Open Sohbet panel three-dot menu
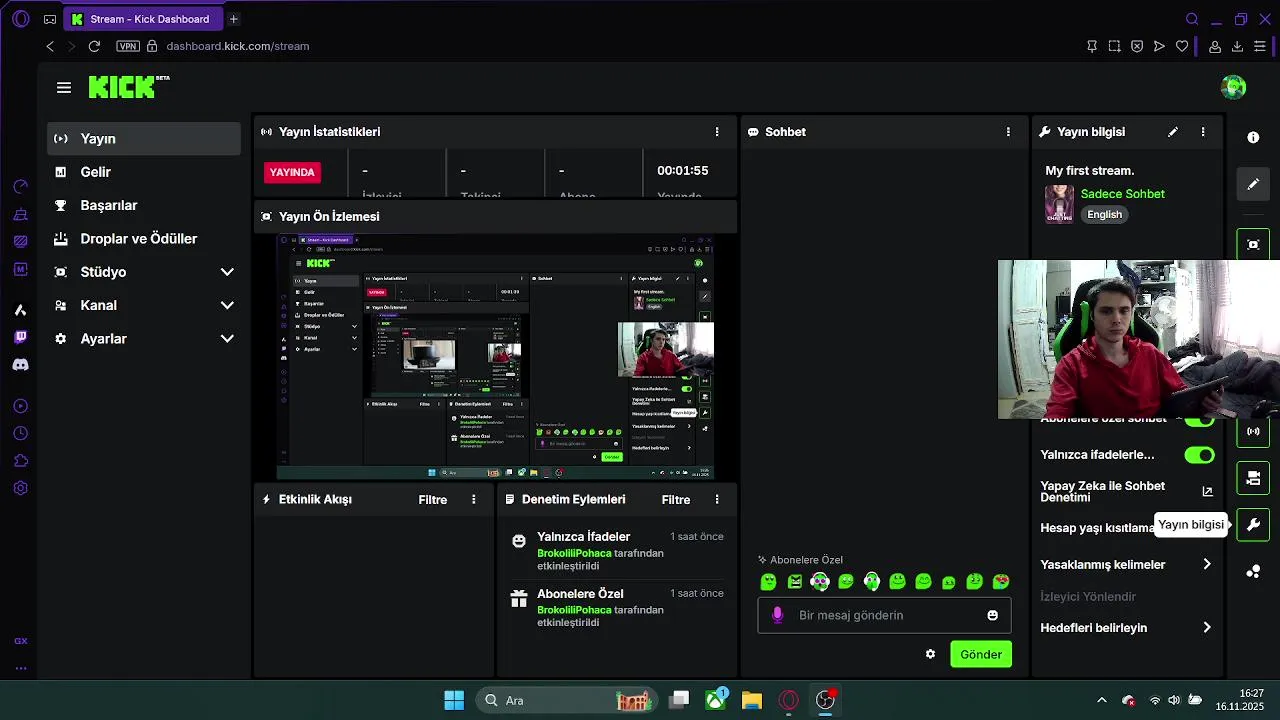The image size is (1280, 720). pyautogui.click(x=1008, y=132)
